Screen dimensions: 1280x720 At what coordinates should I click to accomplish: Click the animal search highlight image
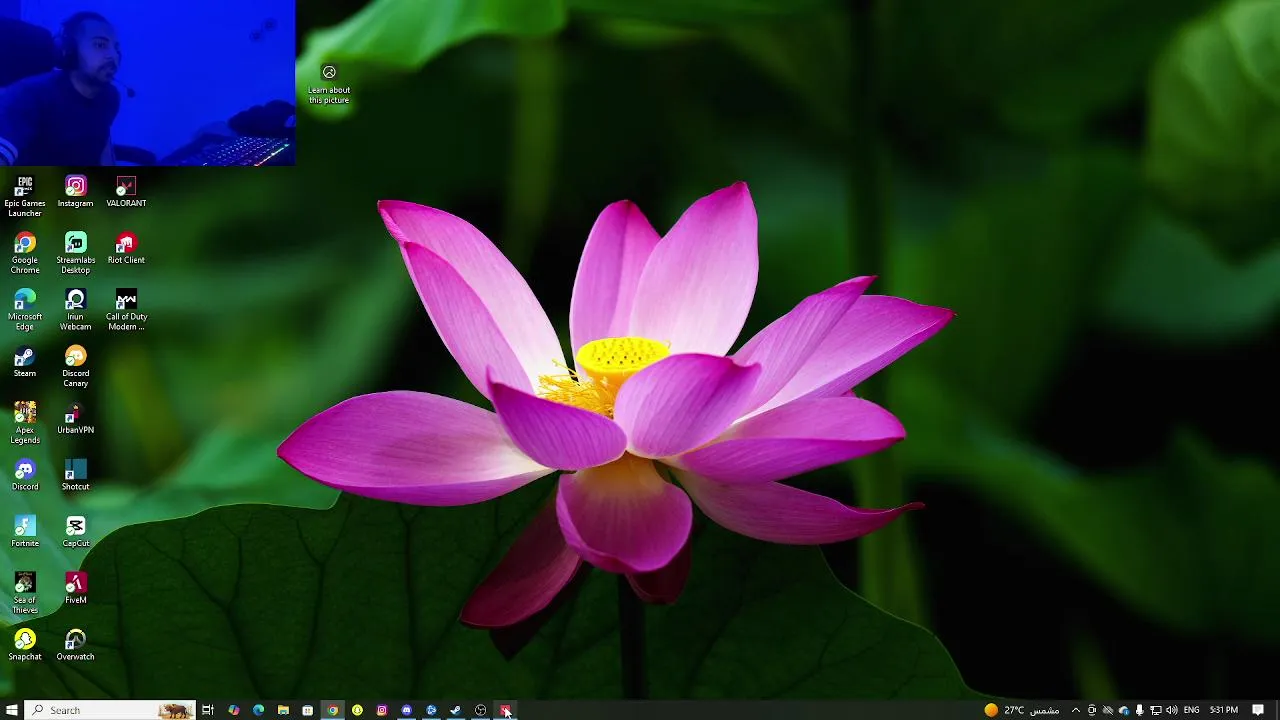175,710
